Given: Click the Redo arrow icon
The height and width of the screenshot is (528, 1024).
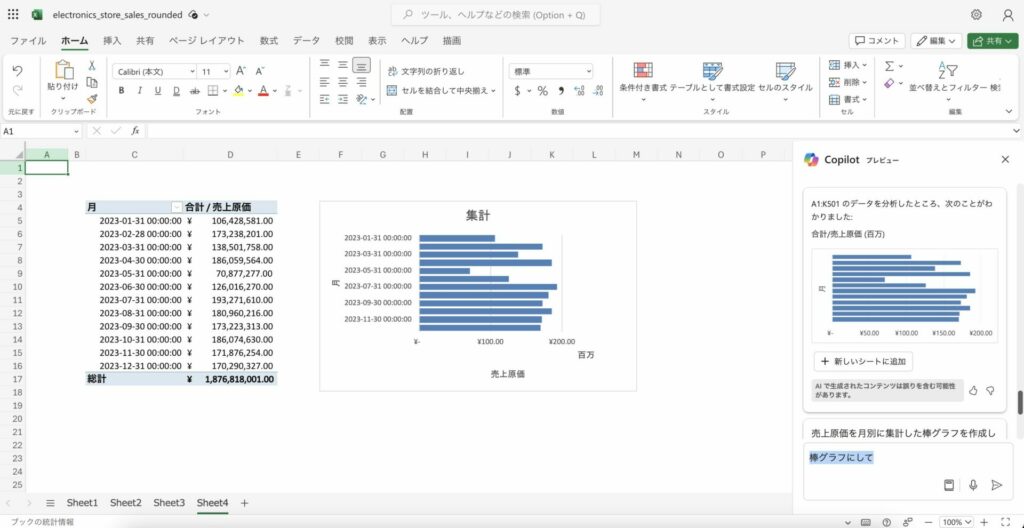Looking at the screenshot, I should (18, 90).
